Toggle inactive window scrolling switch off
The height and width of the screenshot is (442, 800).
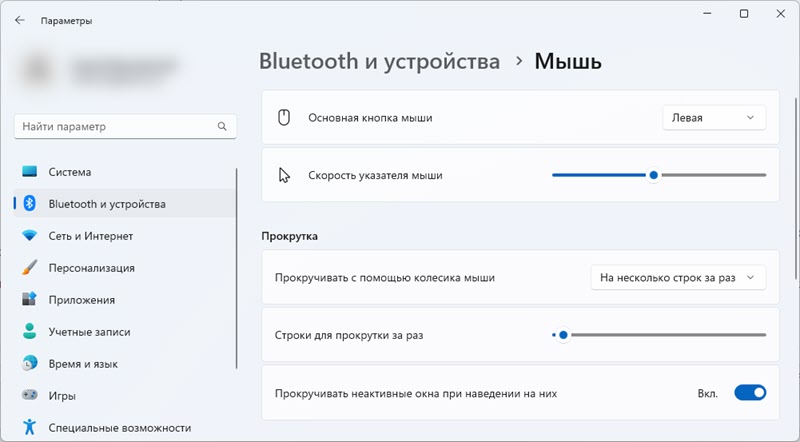(x=749, y=393)
